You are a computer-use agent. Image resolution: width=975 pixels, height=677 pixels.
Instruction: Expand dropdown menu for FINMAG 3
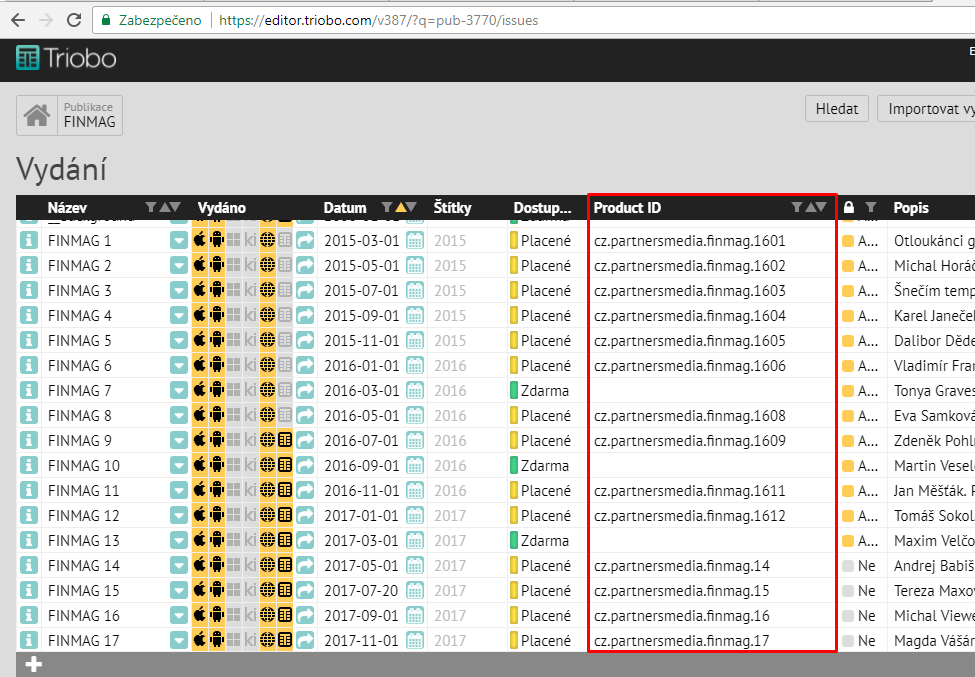pos(178,291)
